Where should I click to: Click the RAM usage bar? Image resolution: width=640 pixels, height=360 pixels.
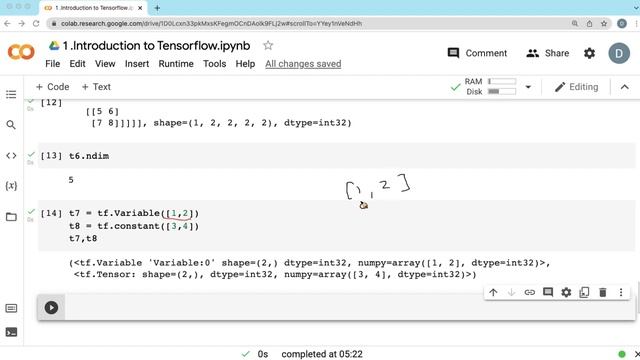pos(502,81)
